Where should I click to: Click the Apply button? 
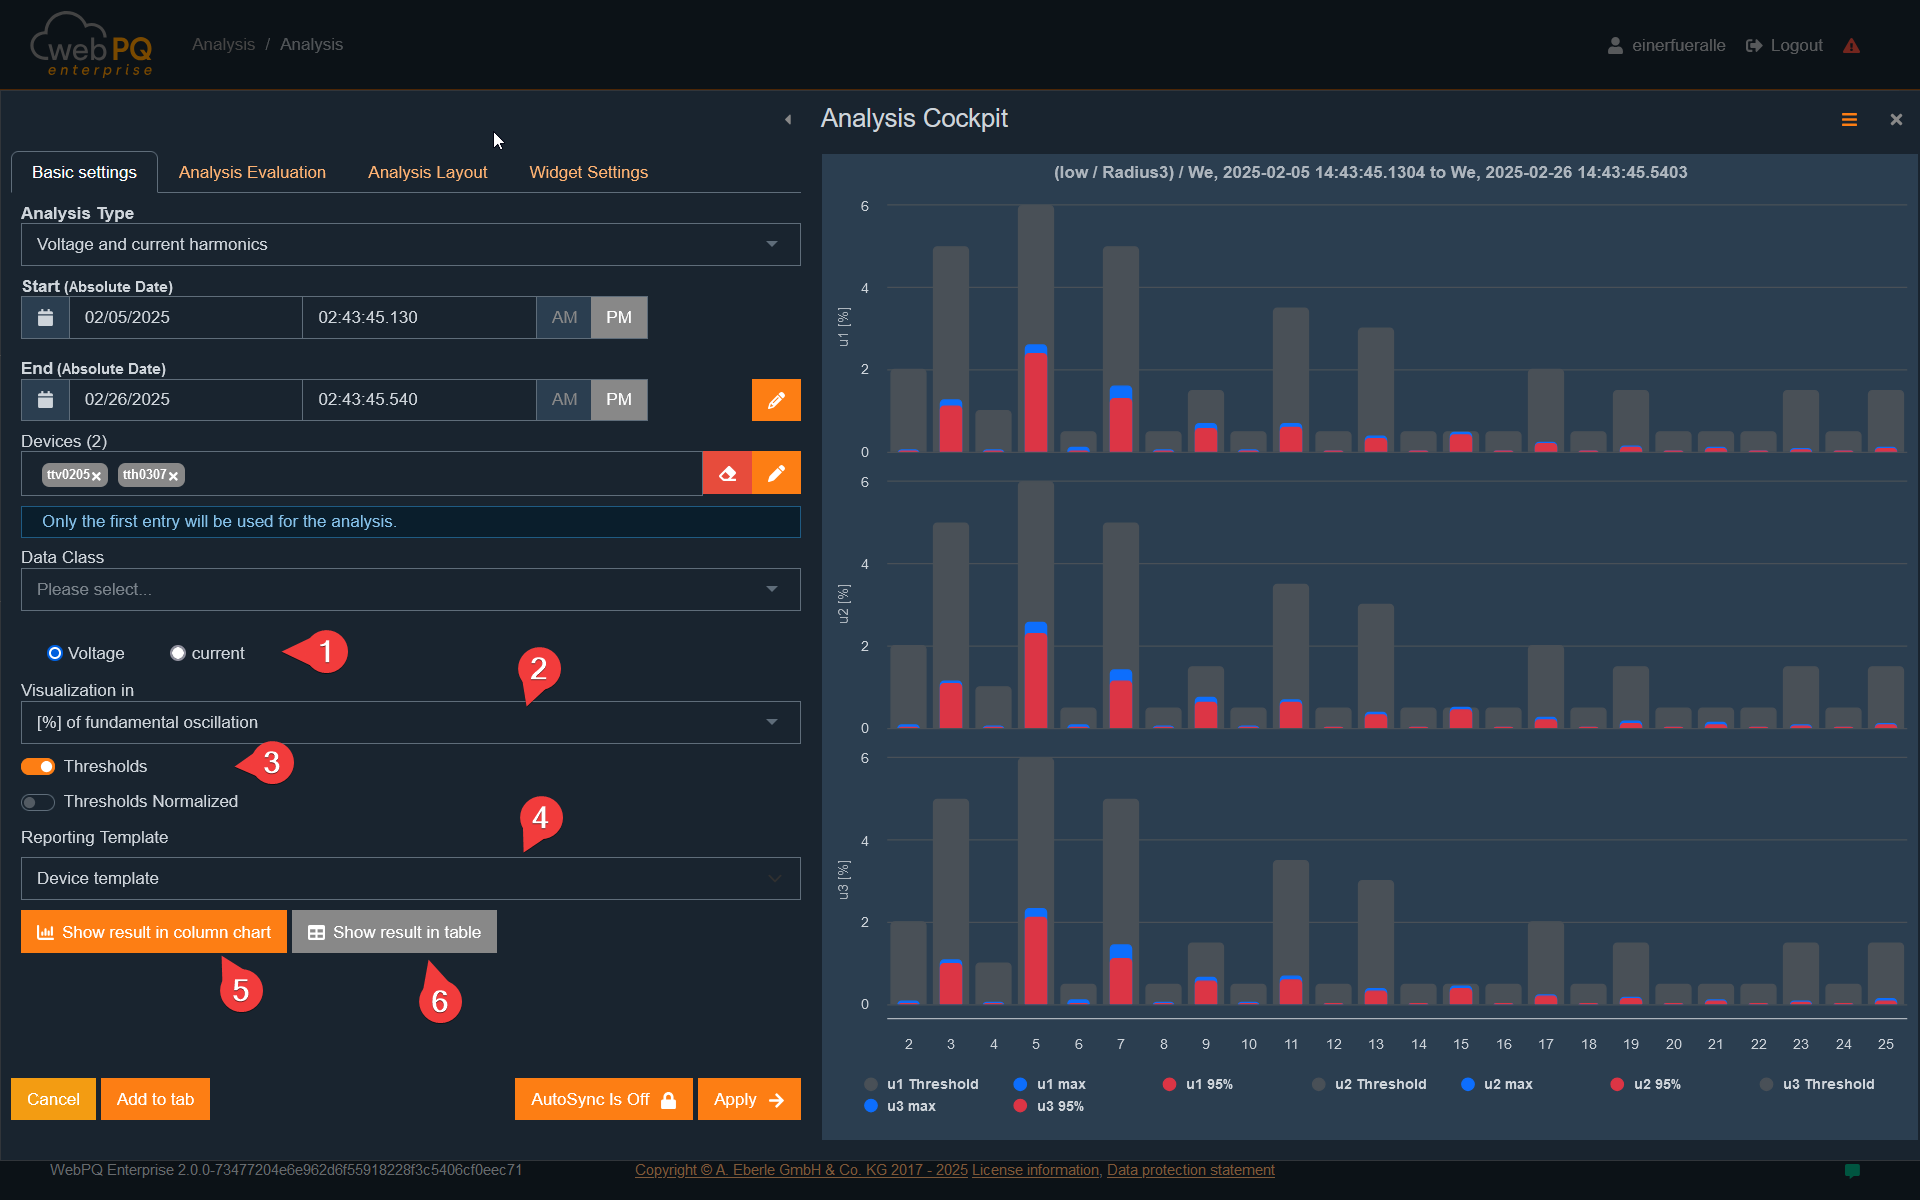click(748, 1099)
